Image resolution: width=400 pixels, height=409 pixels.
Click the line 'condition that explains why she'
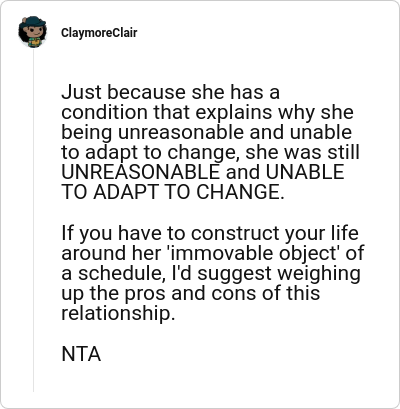click(x=207, y=112)
